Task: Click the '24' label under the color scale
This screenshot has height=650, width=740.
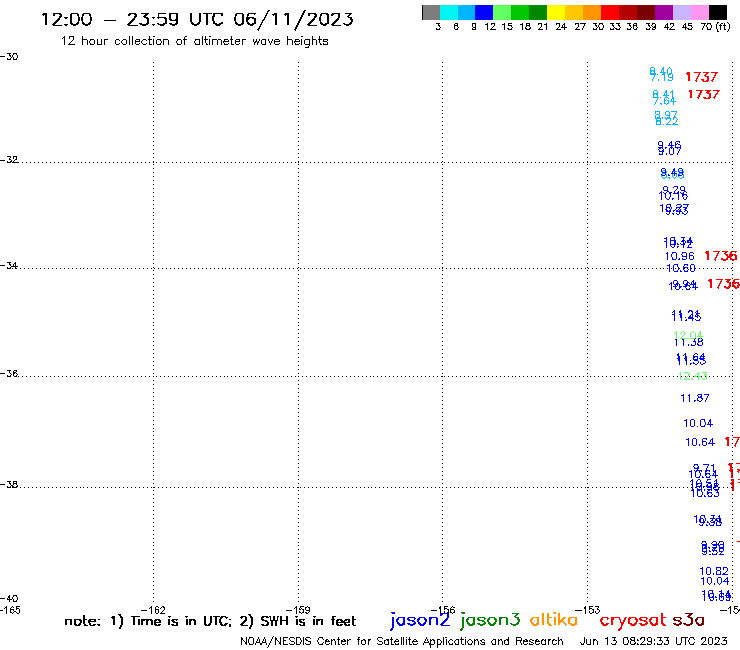Action: pyautogui.click(x=561, y=27)
